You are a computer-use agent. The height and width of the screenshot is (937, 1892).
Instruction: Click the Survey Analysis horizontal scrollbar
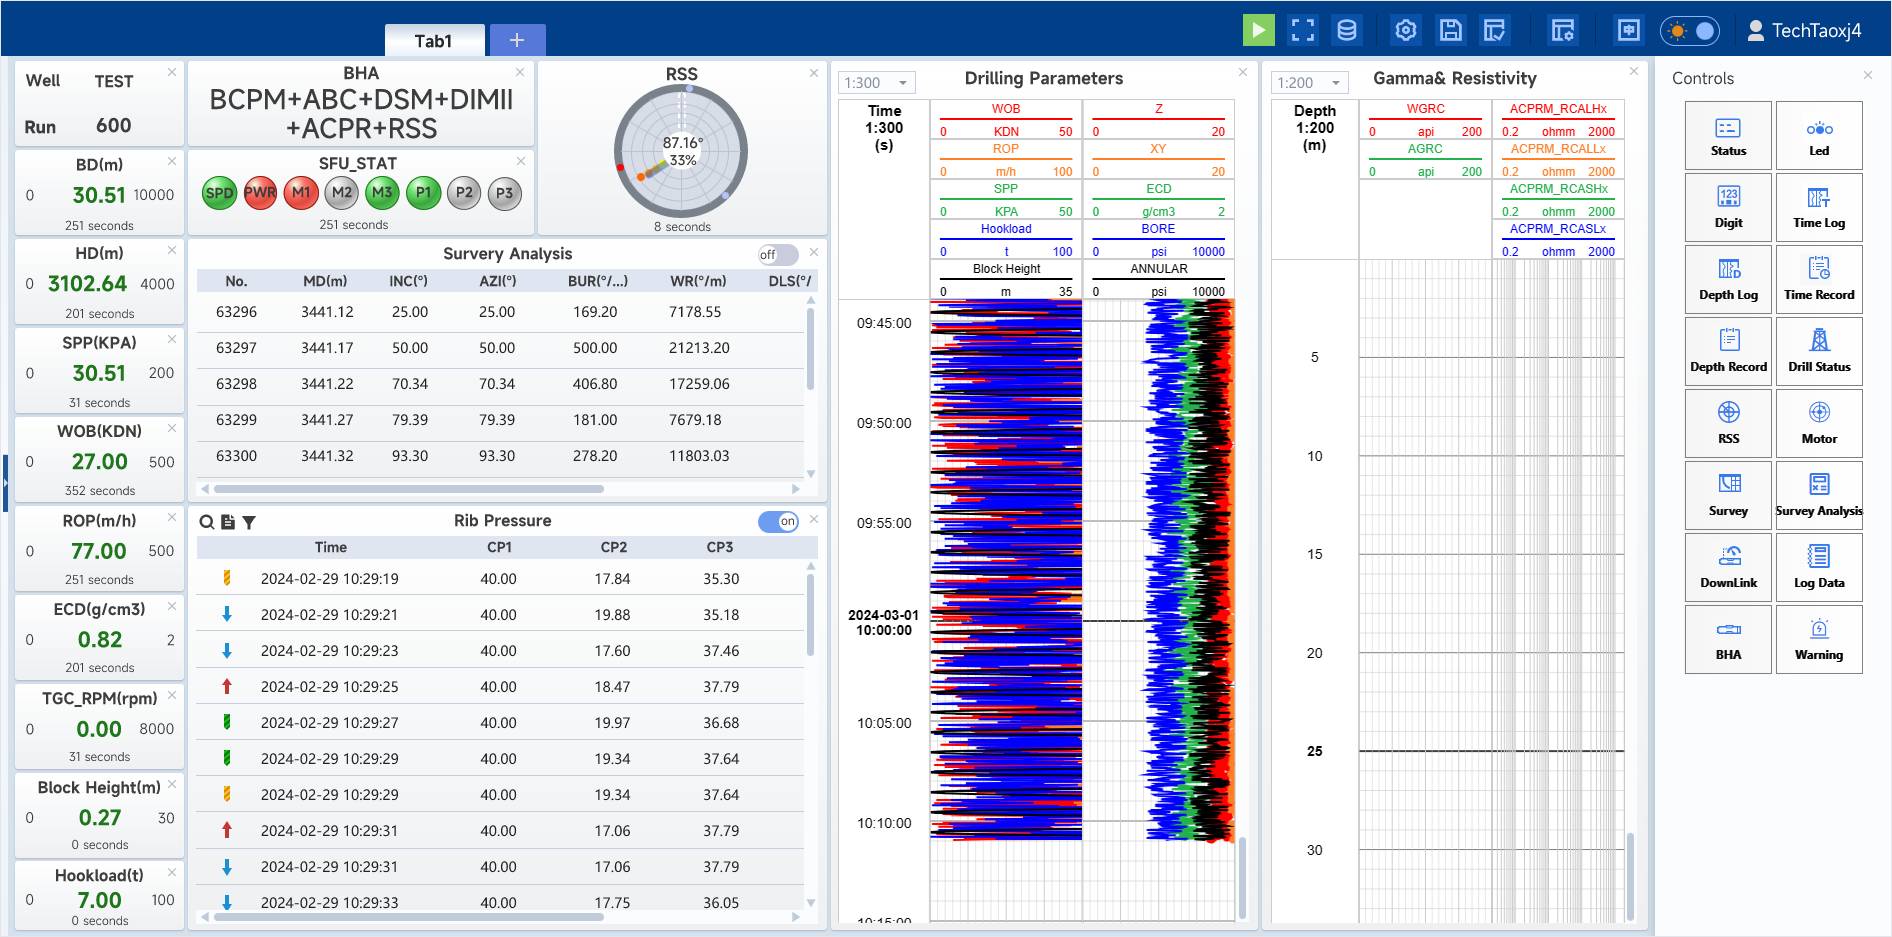(x=409, y=489)
